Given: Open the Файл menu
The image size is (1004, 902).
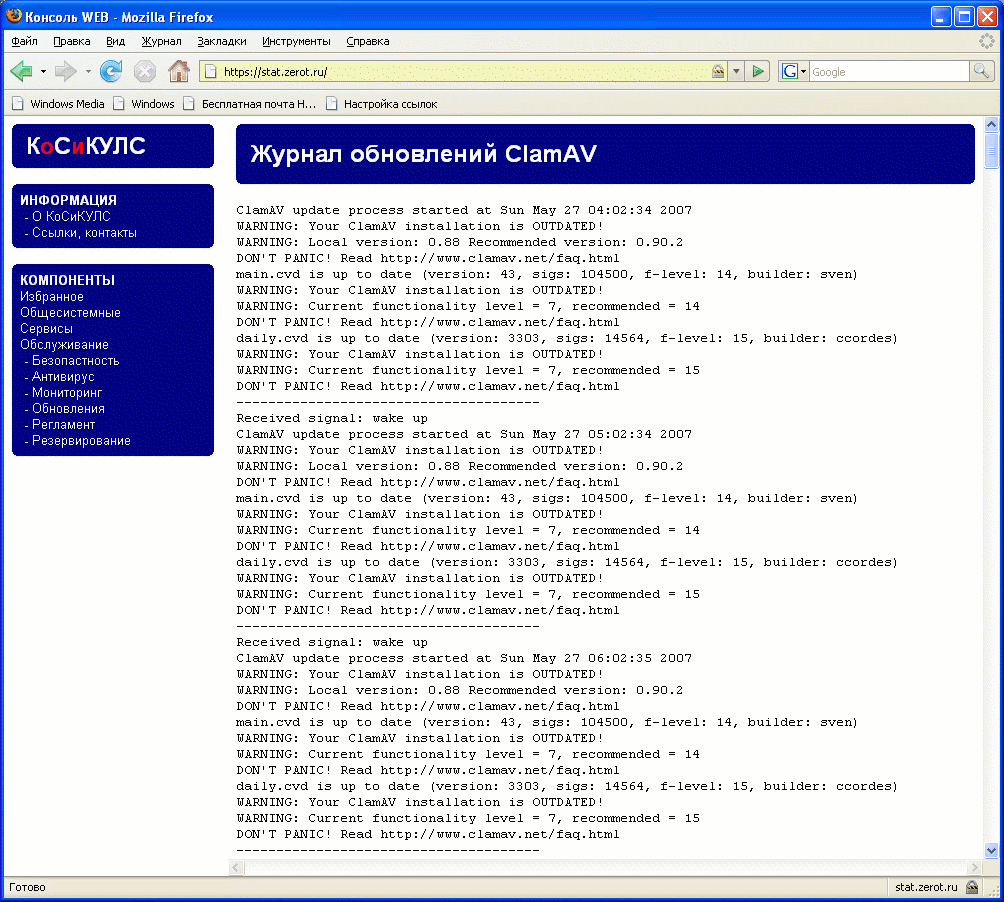Looking at the screenshot, I should click(24, 42).
